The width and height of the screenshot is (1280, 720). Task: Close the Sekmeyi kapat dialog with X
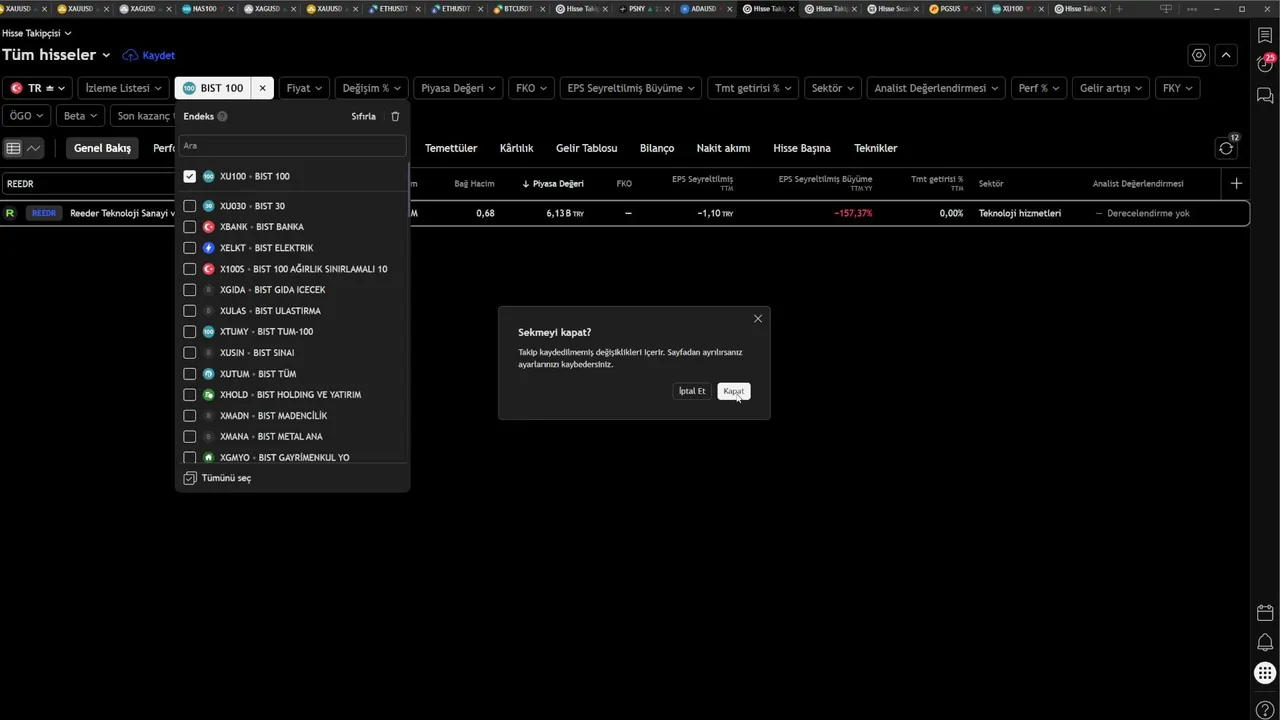[758, 318]
